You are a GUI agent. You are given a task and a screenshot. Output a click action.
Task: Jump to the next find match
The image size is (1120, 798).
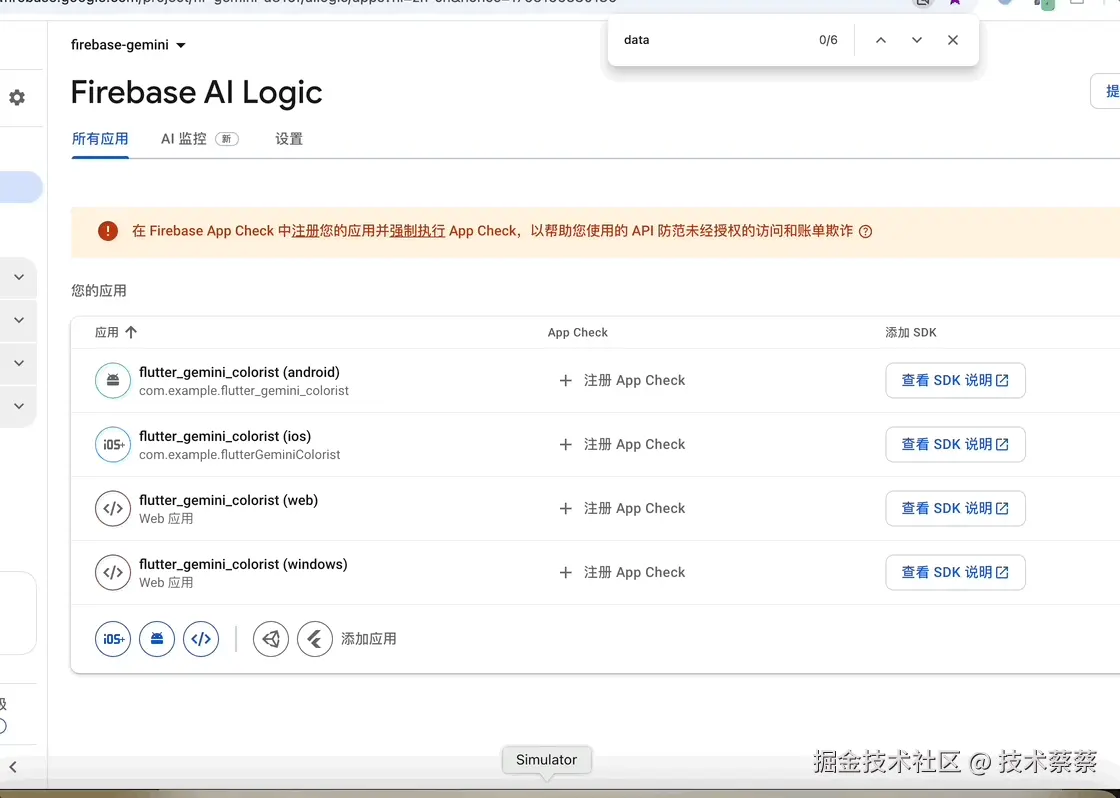click(x=916, y=40)
